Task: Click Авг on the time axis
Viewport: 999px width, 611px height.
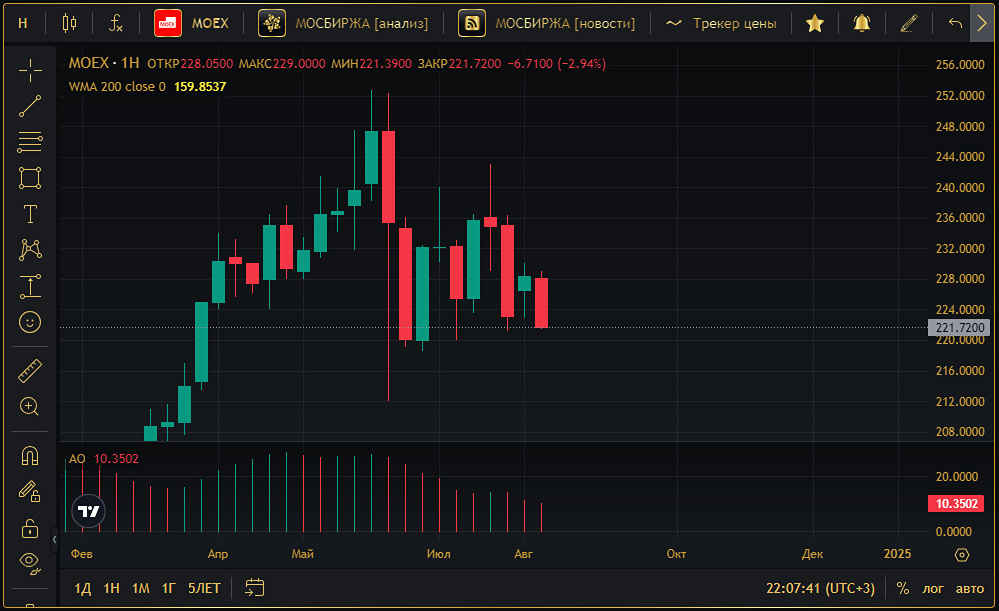Action: (523, 554)
